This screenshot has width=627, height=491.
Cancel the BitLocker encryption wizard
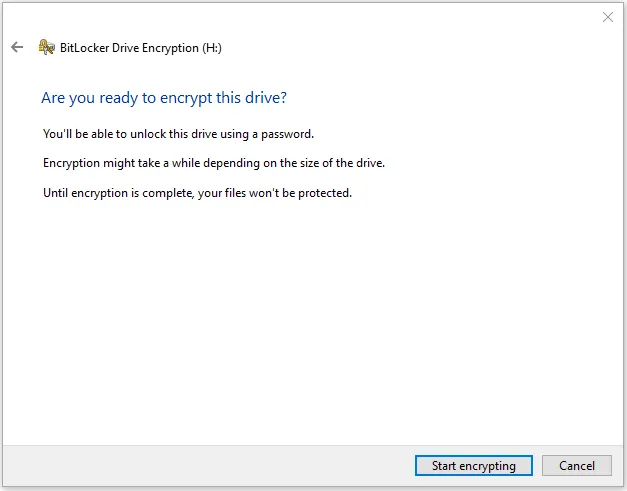point(577,466)
